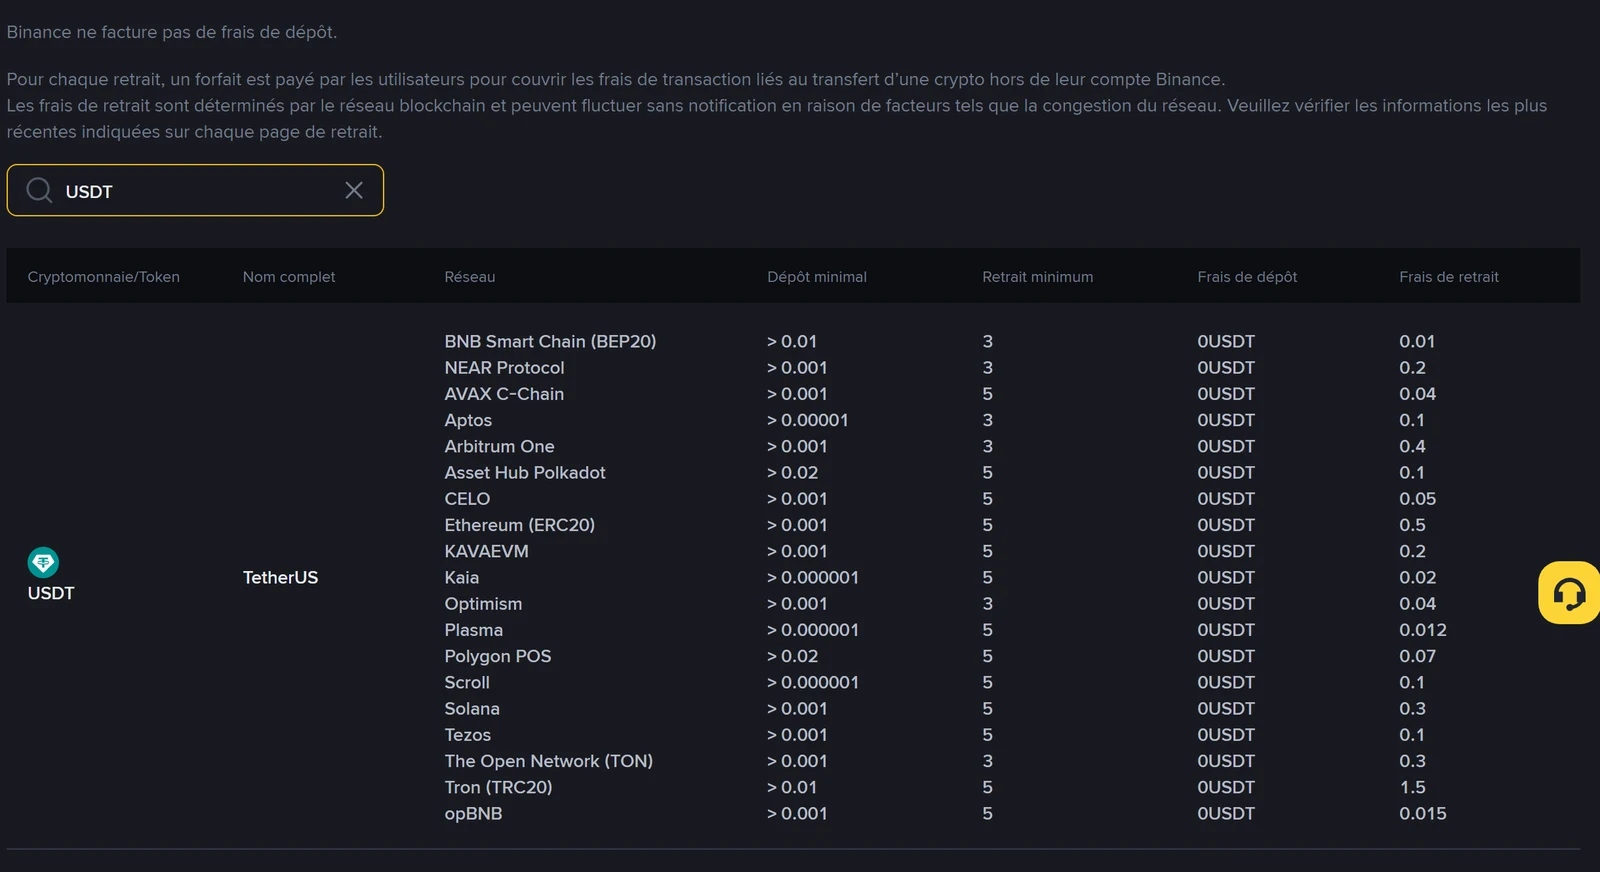Click the Nom complet column header
Image resolution: width=1600 pixels, height=872 pixels.
click(289, 277)
